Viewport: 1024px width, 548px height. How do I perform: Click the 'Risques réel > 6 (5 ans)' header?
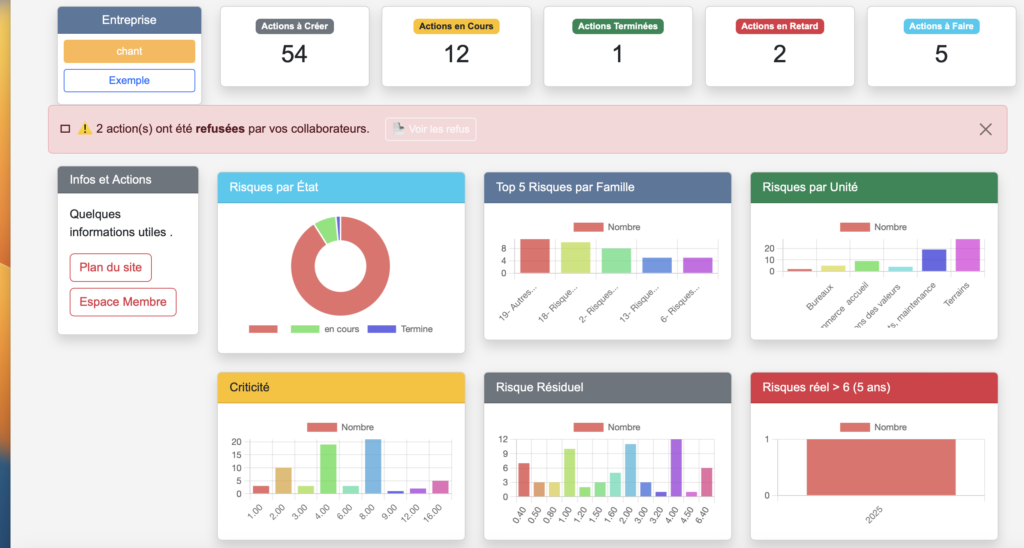(x=874, y=387)
